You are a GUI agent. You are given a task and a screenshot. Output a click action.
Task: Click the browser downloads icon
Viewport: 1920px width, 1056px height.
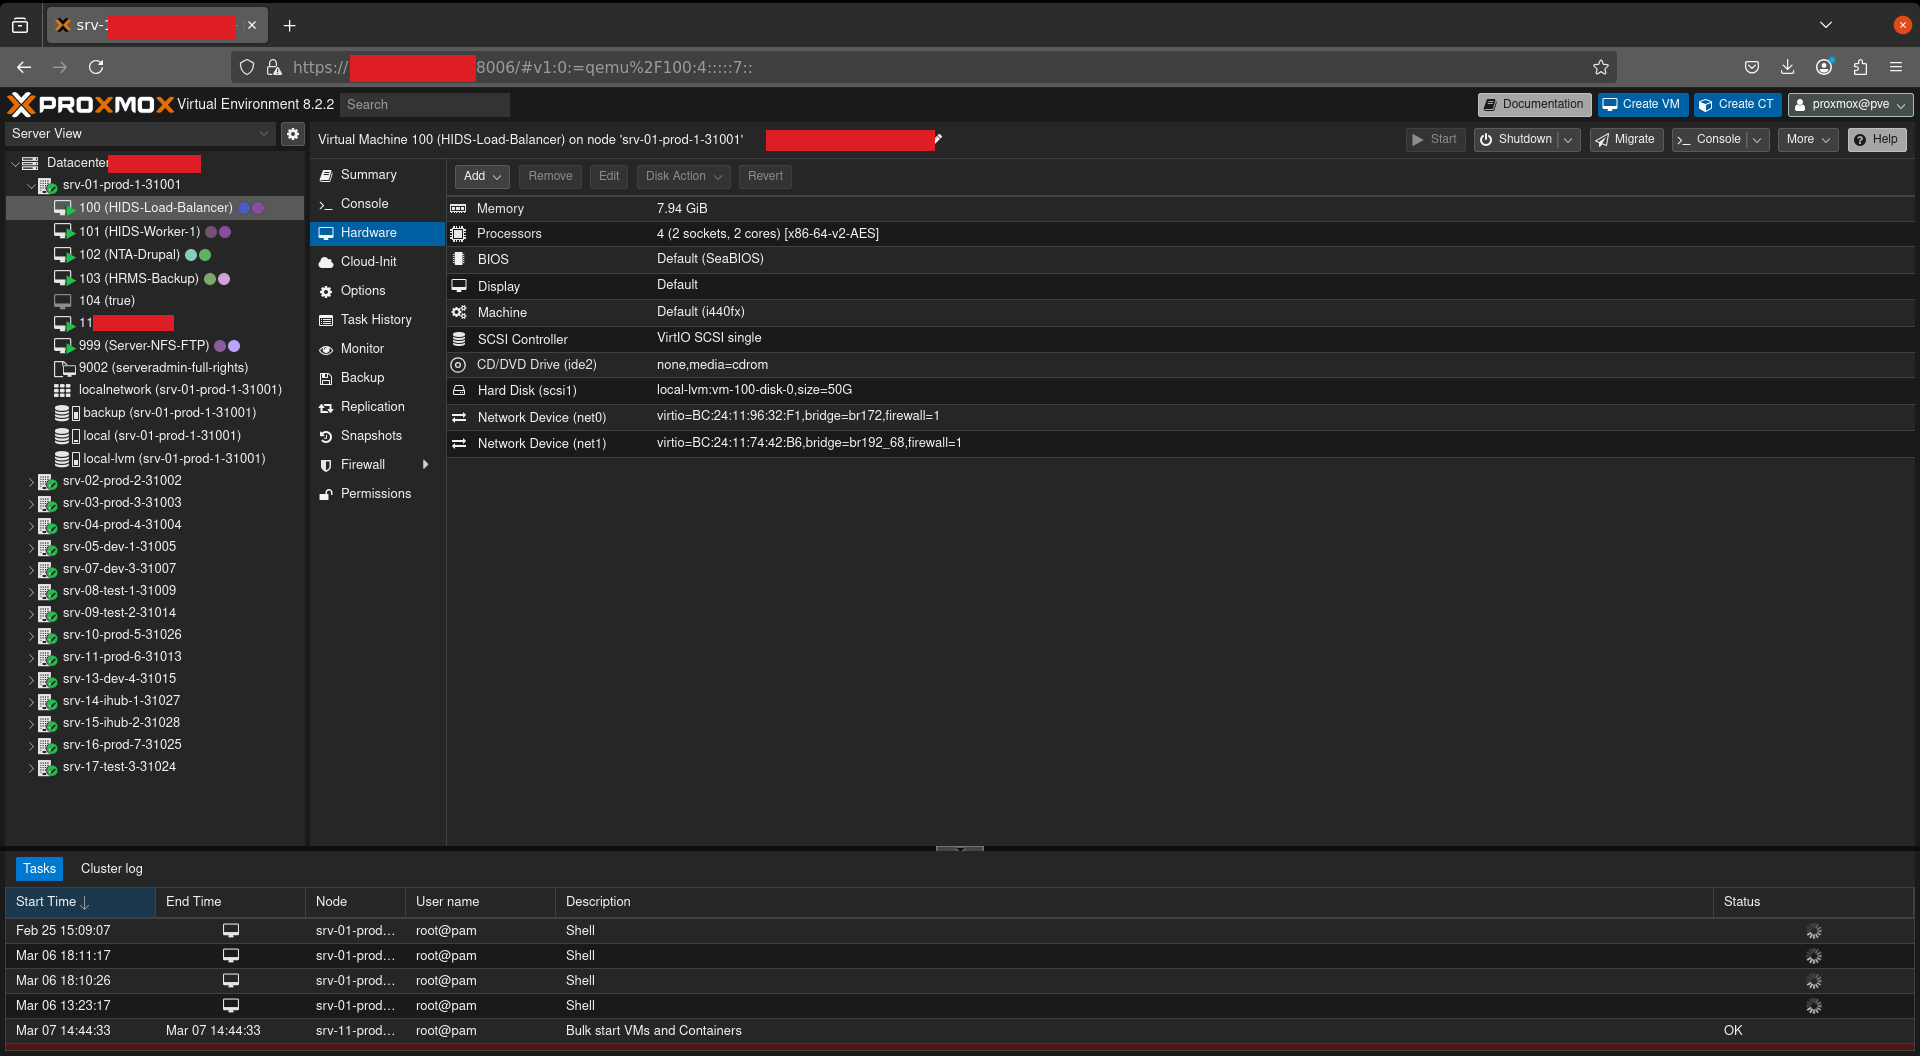(x=1787, y=67)
